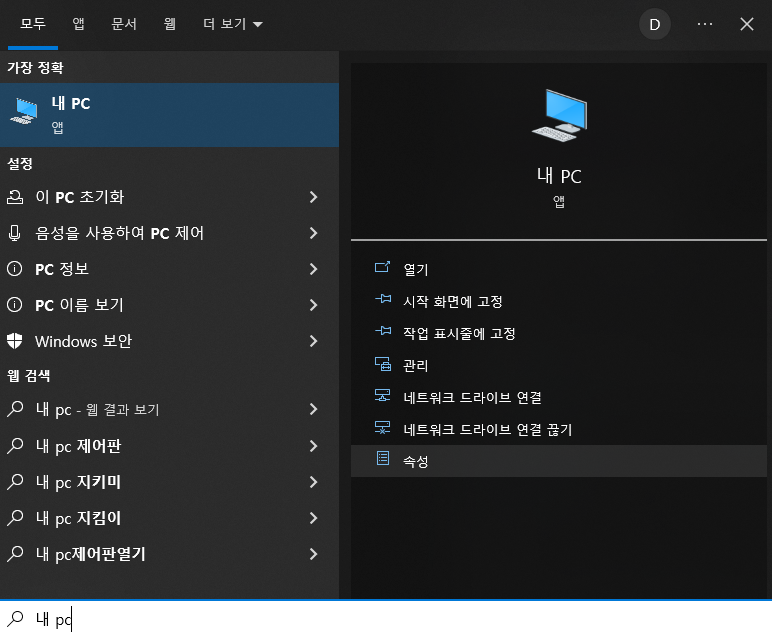Choose 네트워크 드라이브 연결 끊기
The image size is (772, 632).
[559, 429]
